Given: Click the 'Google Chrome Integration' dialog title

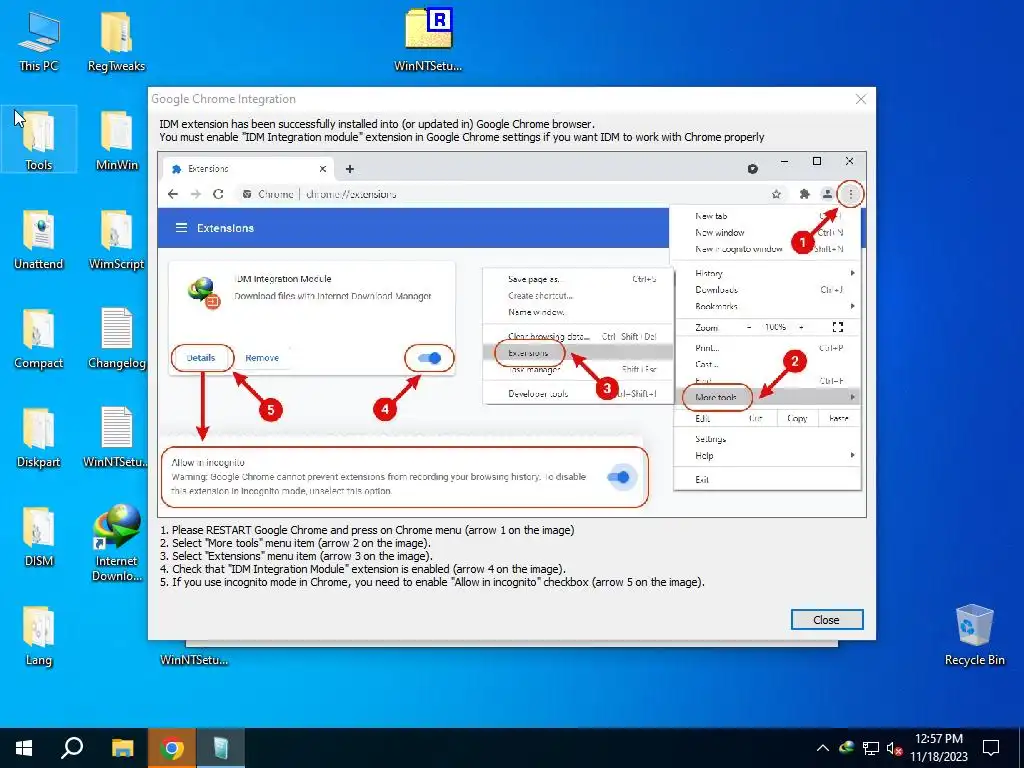Looking at the screenshot, I should tap(223, 99).
